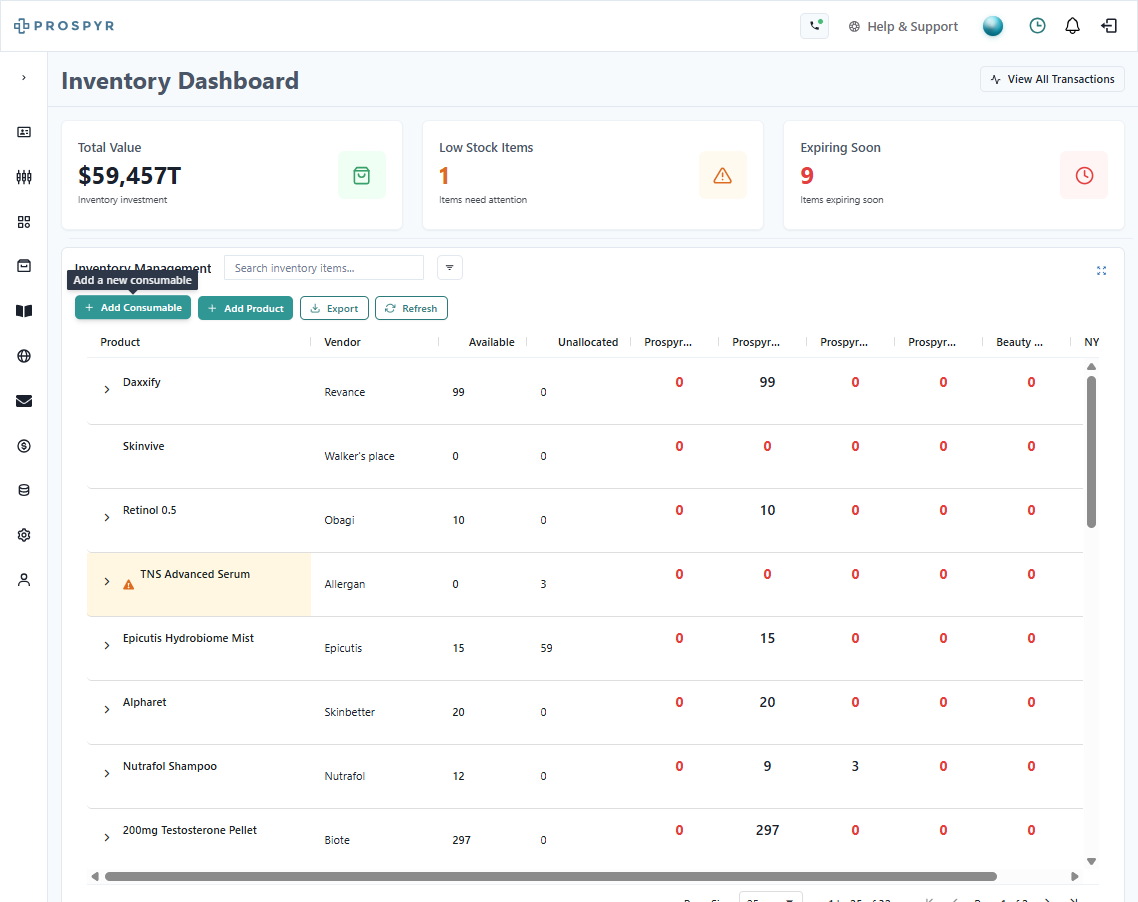Click the Expiring Soon count 9
This screenshot has height=902, width=1138.
point(807,176)
